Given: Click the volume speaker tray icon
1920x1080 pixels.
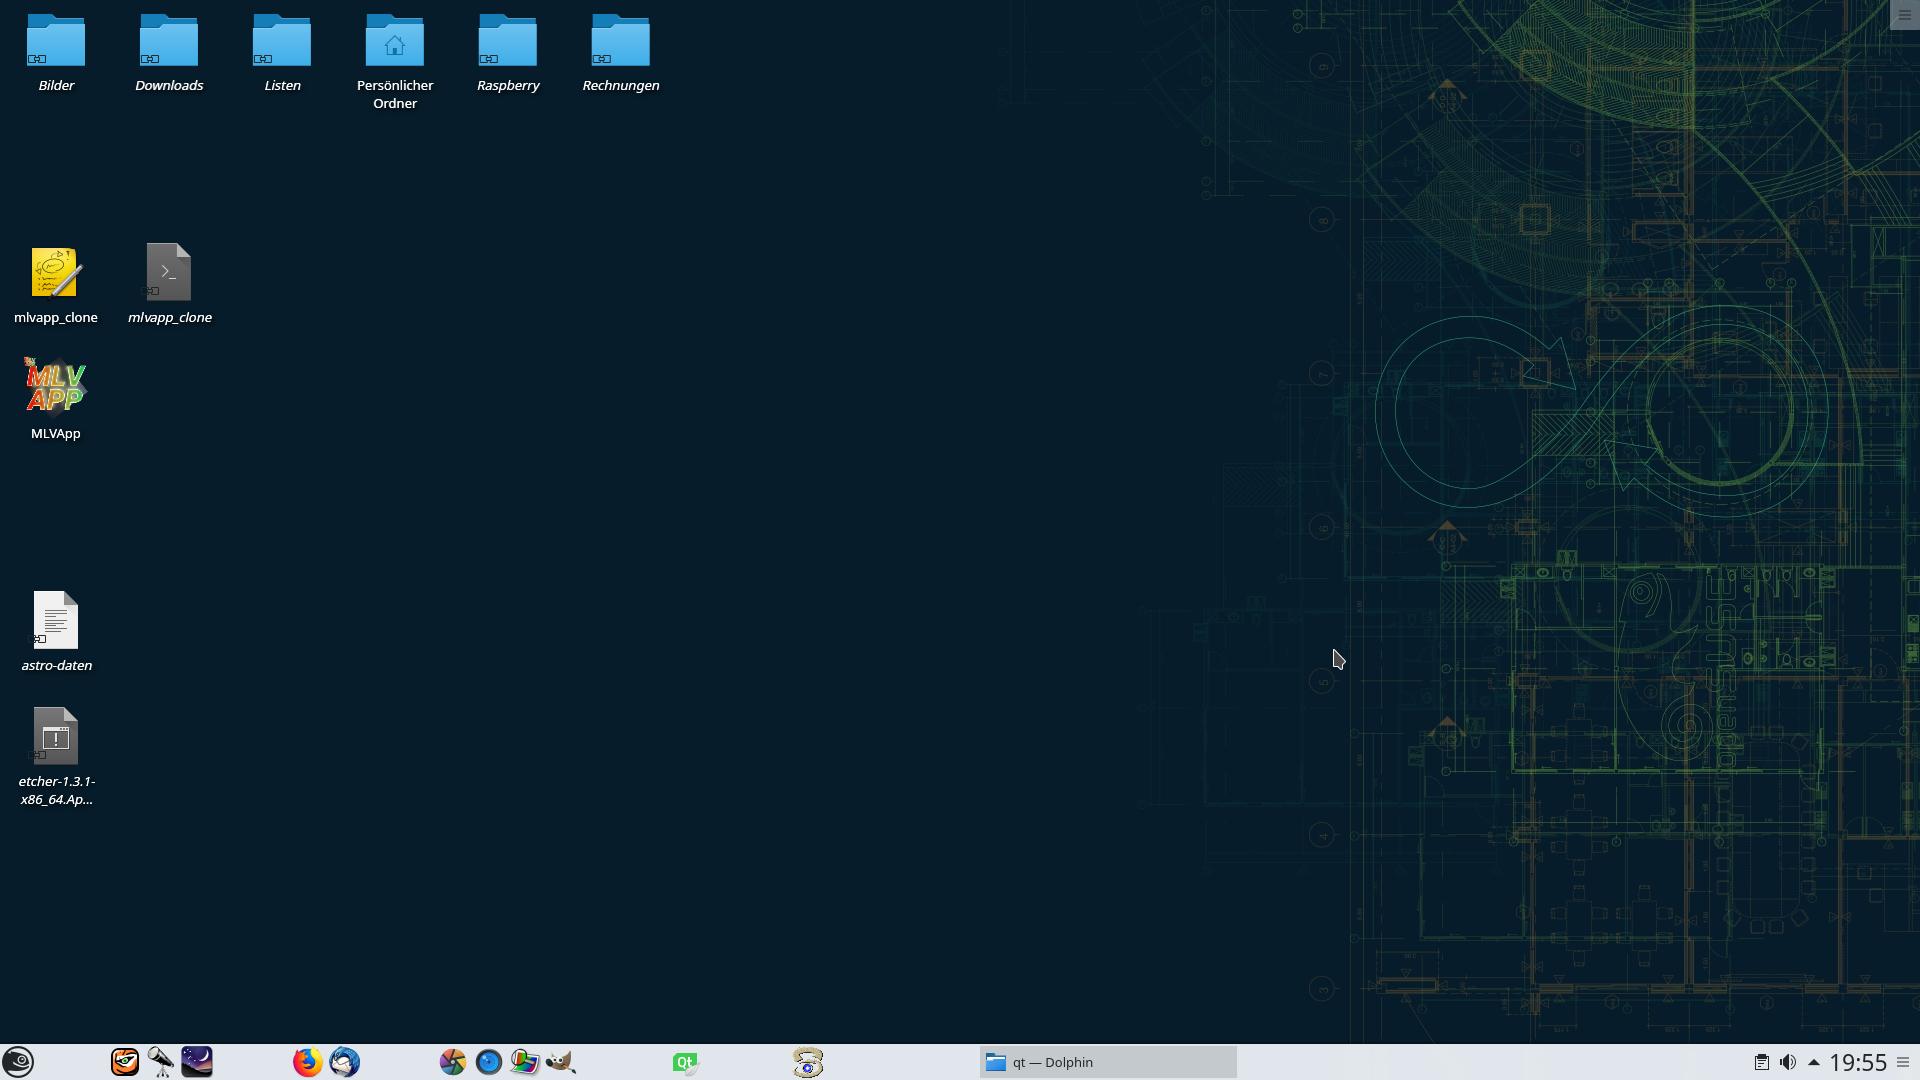Looking at the screenshot, I should pos(1787,1062).
